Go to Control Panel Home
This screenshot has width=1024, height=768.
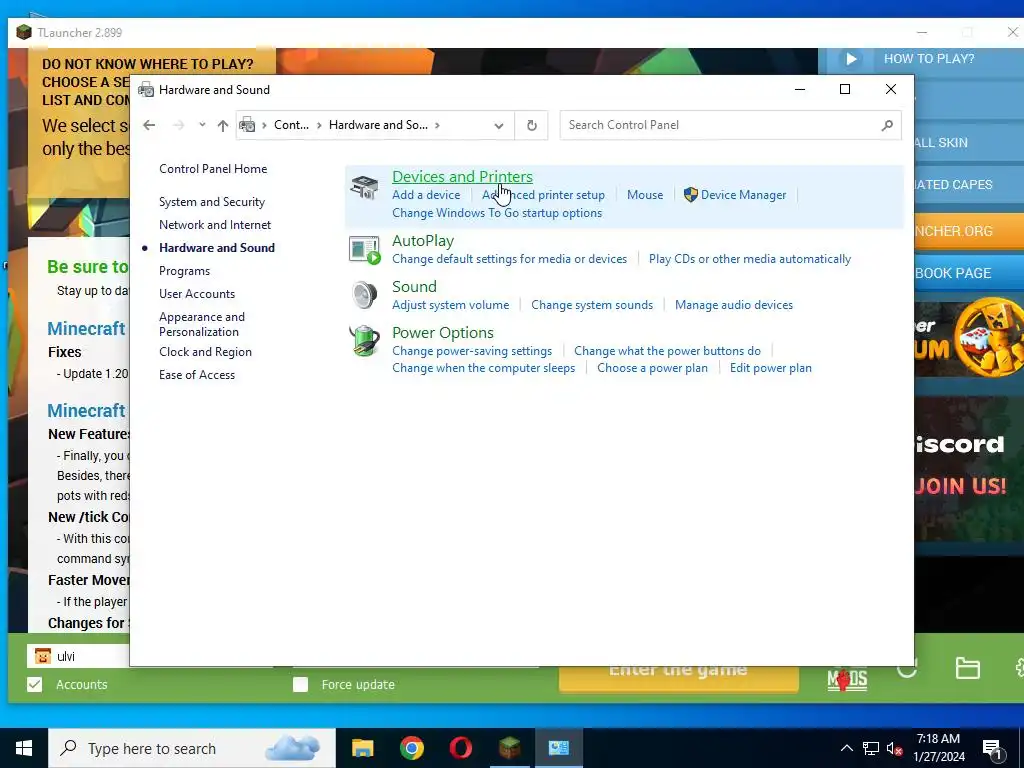[213, 168]
